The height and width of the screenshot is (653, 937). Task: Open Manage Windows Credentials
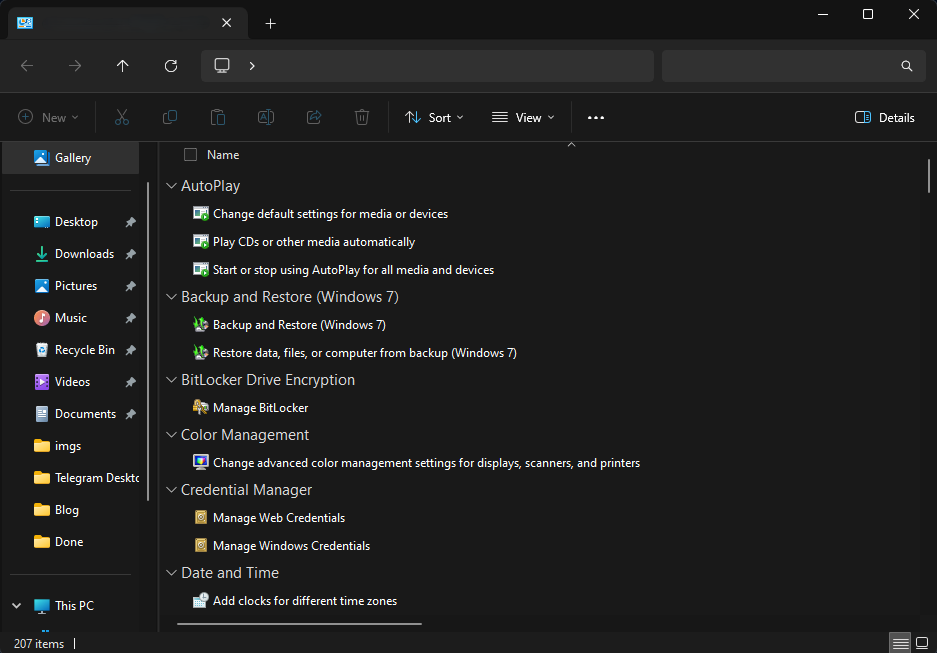click(282, 546)
